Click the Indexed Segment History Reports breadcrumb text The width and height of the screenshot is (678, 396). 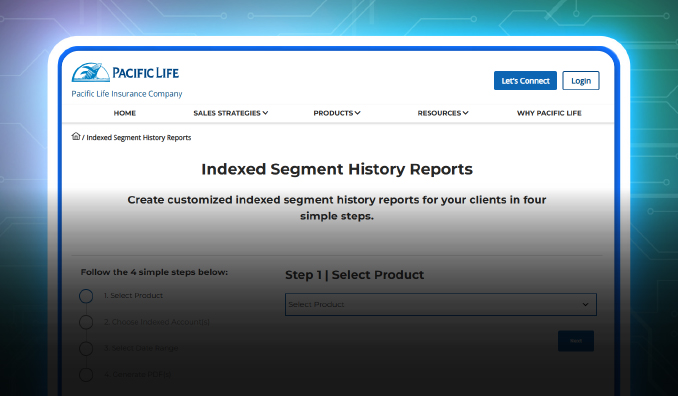[138, 137]
